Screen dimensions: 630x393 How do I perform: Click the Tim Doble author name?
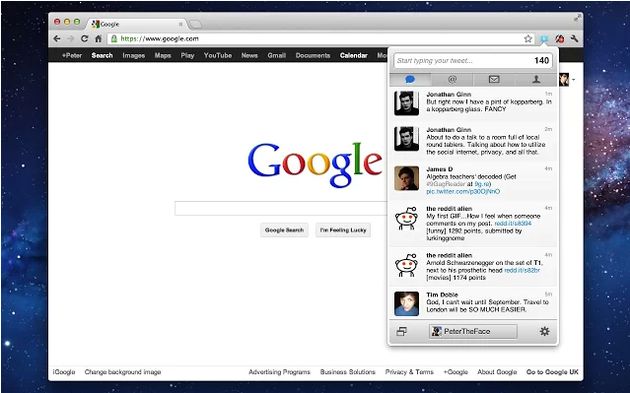(442, 295)
